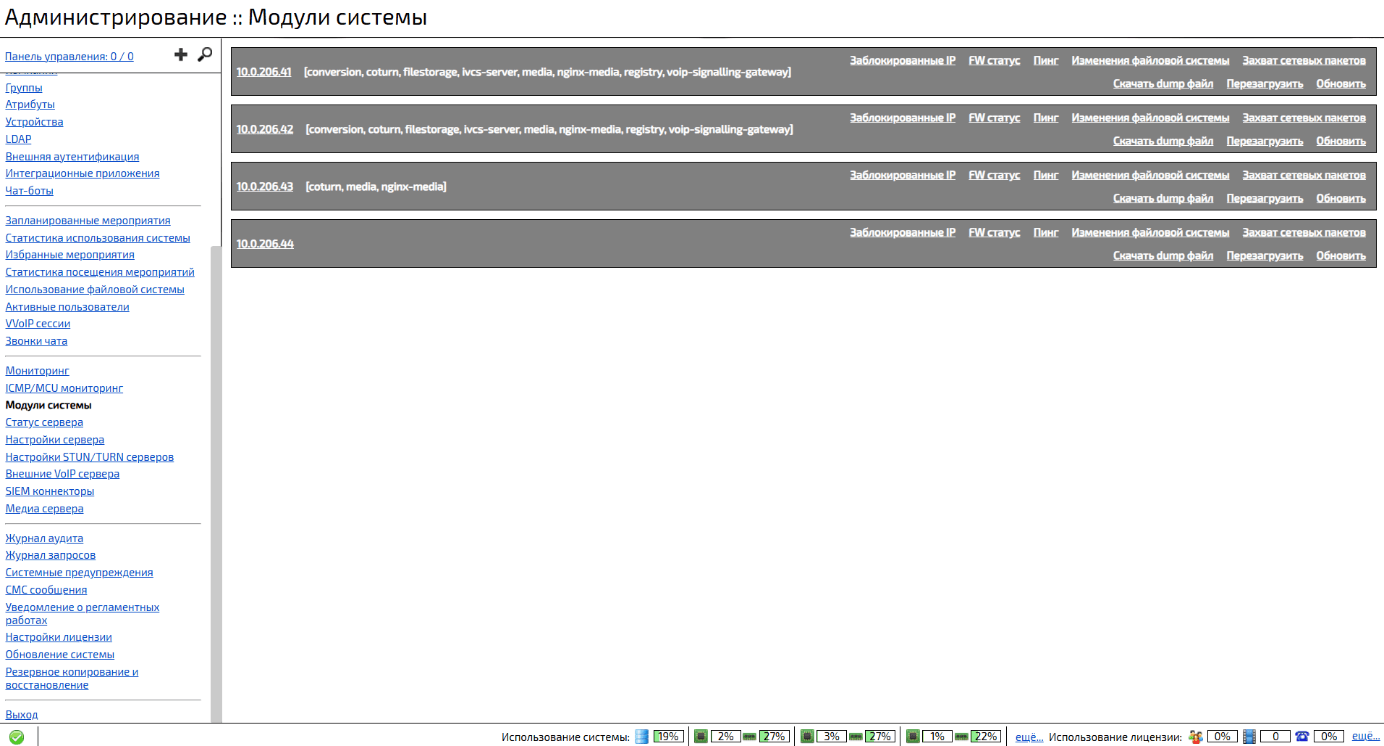Click the film strip license icon
The image size is (1384, 746).
[x=1249, y=737]
